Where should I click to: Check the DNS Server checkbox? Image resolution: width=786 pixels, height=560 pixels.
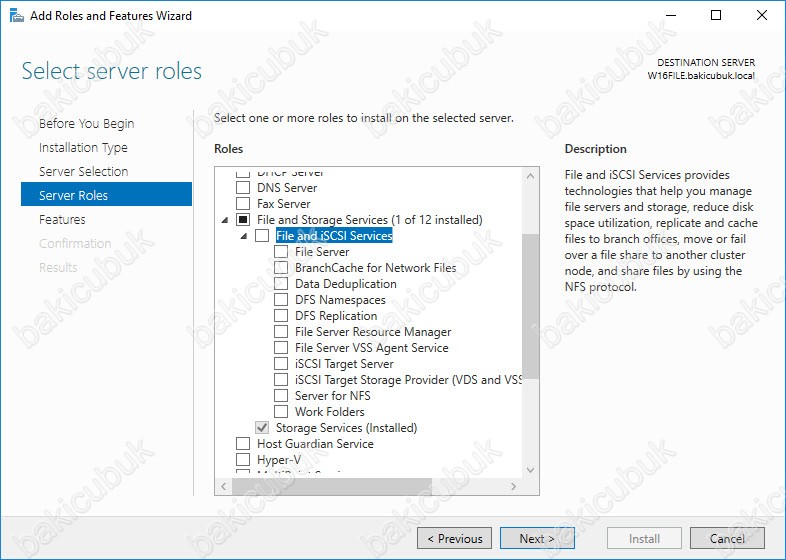(243, 188)
